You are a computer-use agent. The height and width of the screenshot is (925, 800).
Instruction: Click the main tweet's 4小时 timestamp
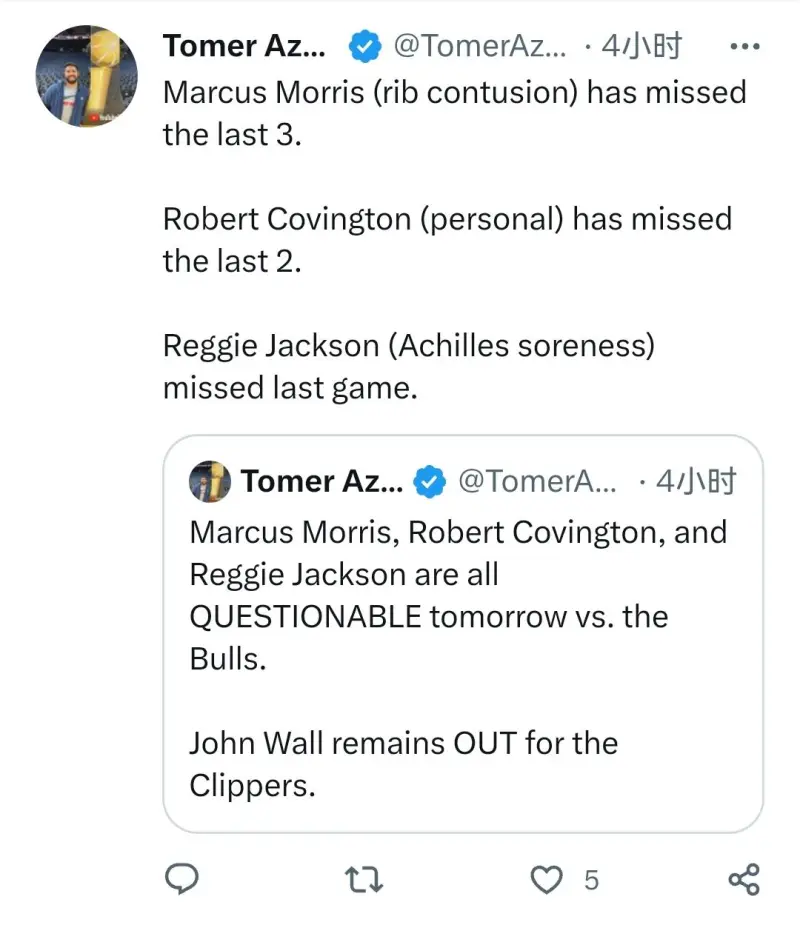tap(642, 46)
